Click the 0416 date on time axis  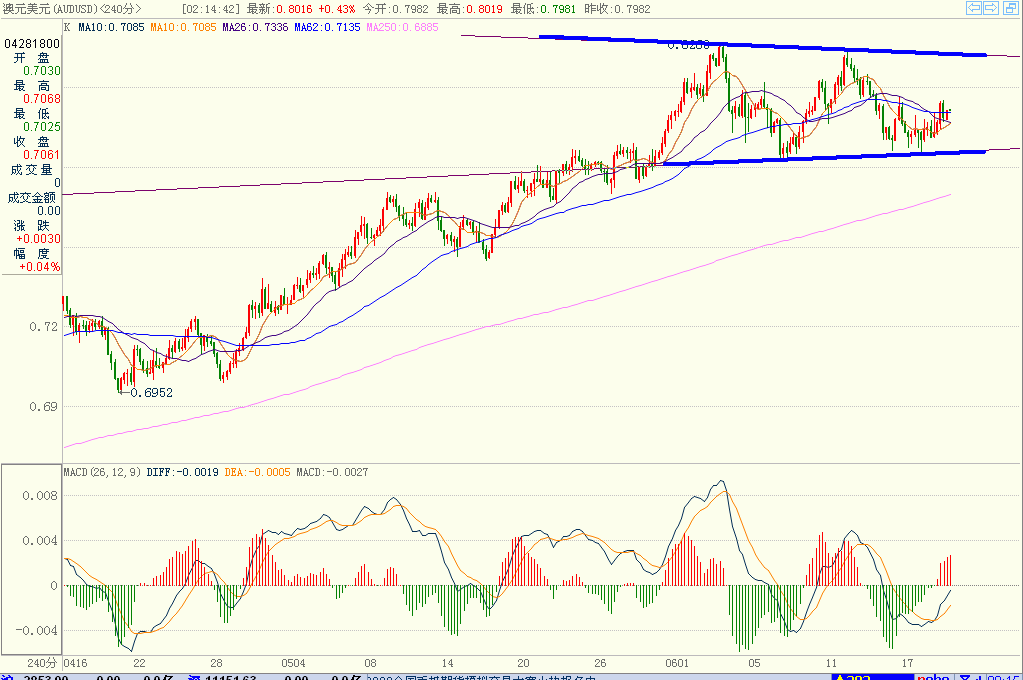click(76, 663)
